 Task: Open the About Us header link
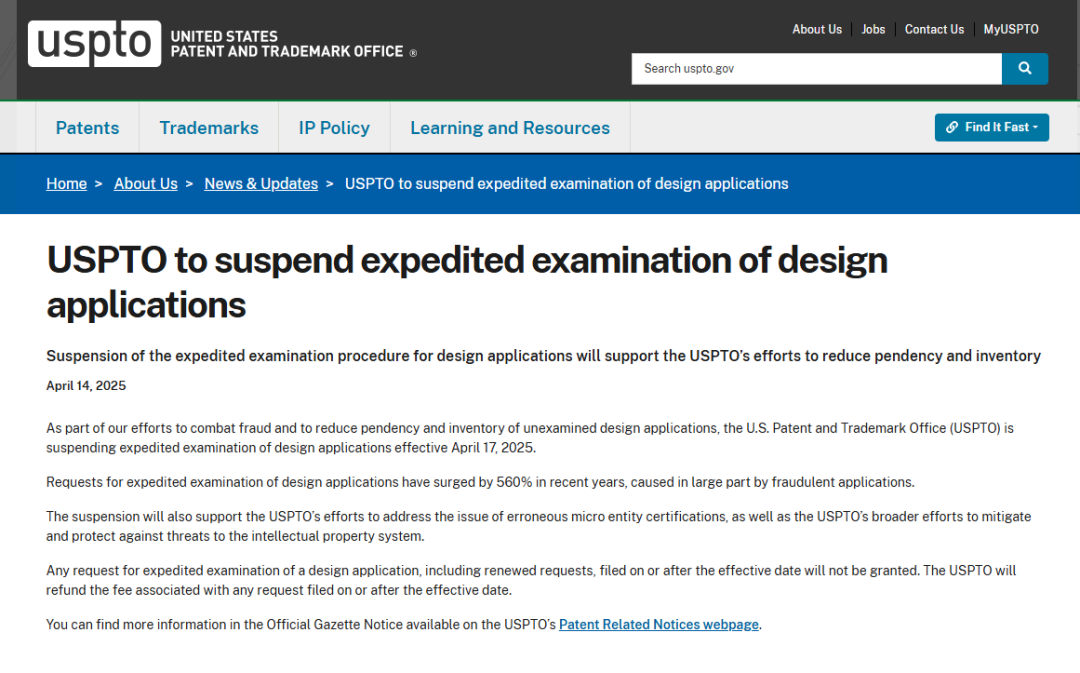pyautogui.click(x=817, y=29)
